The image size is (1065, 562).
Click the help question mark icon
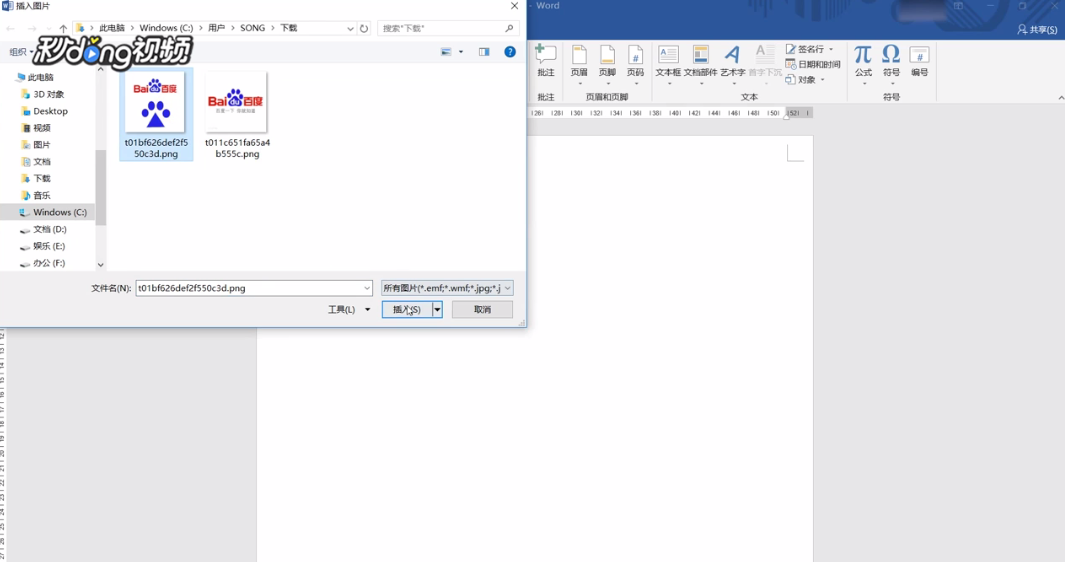[x=510, y=52]
